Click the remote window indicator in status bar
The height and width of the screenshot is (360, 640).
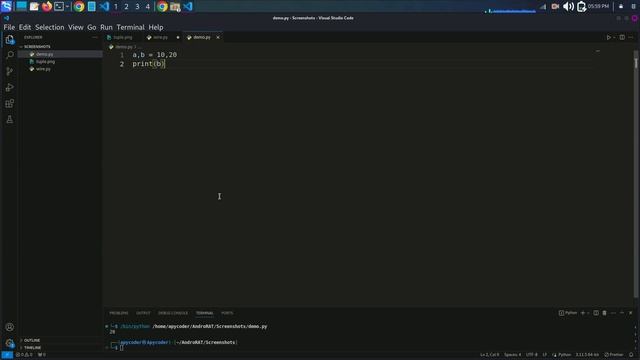[7, 355]
